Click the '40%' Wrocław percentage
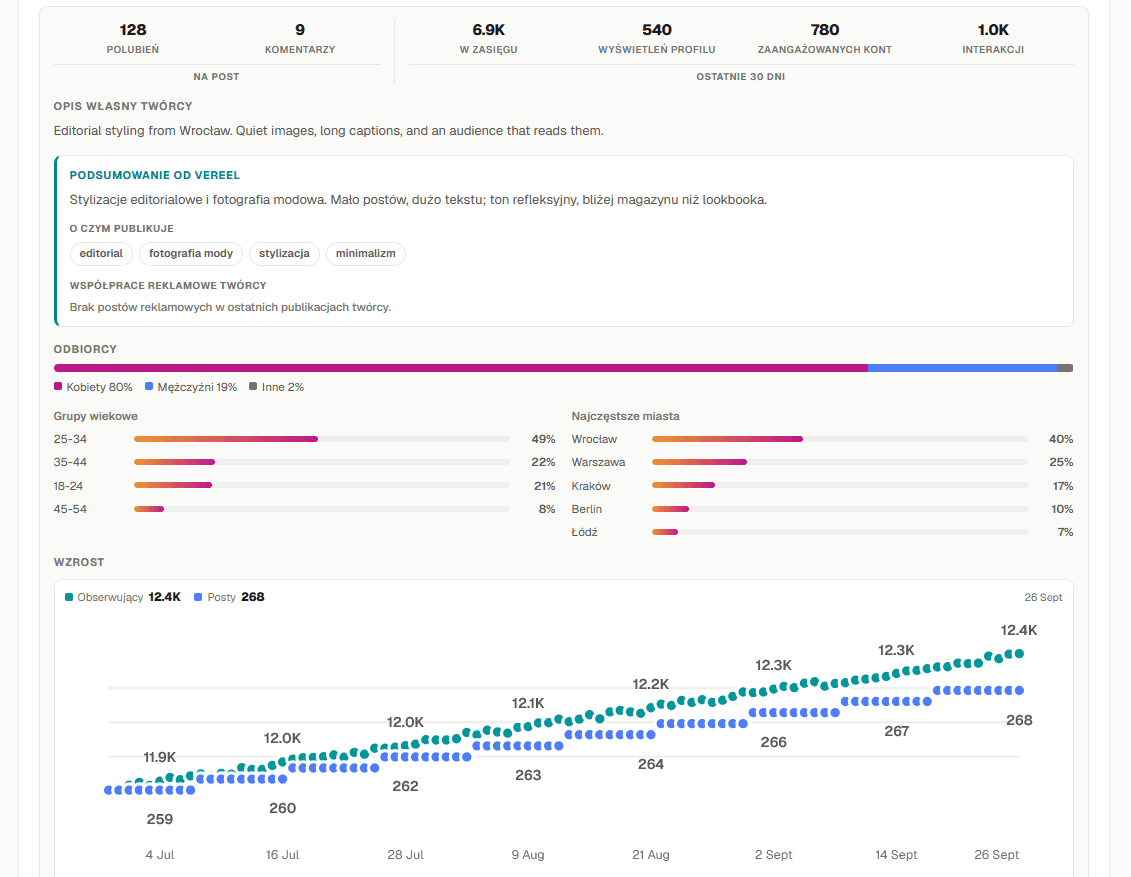The width and height of the screenshot is (1131, 877). pyautogui.click(x=1061, y=439)
